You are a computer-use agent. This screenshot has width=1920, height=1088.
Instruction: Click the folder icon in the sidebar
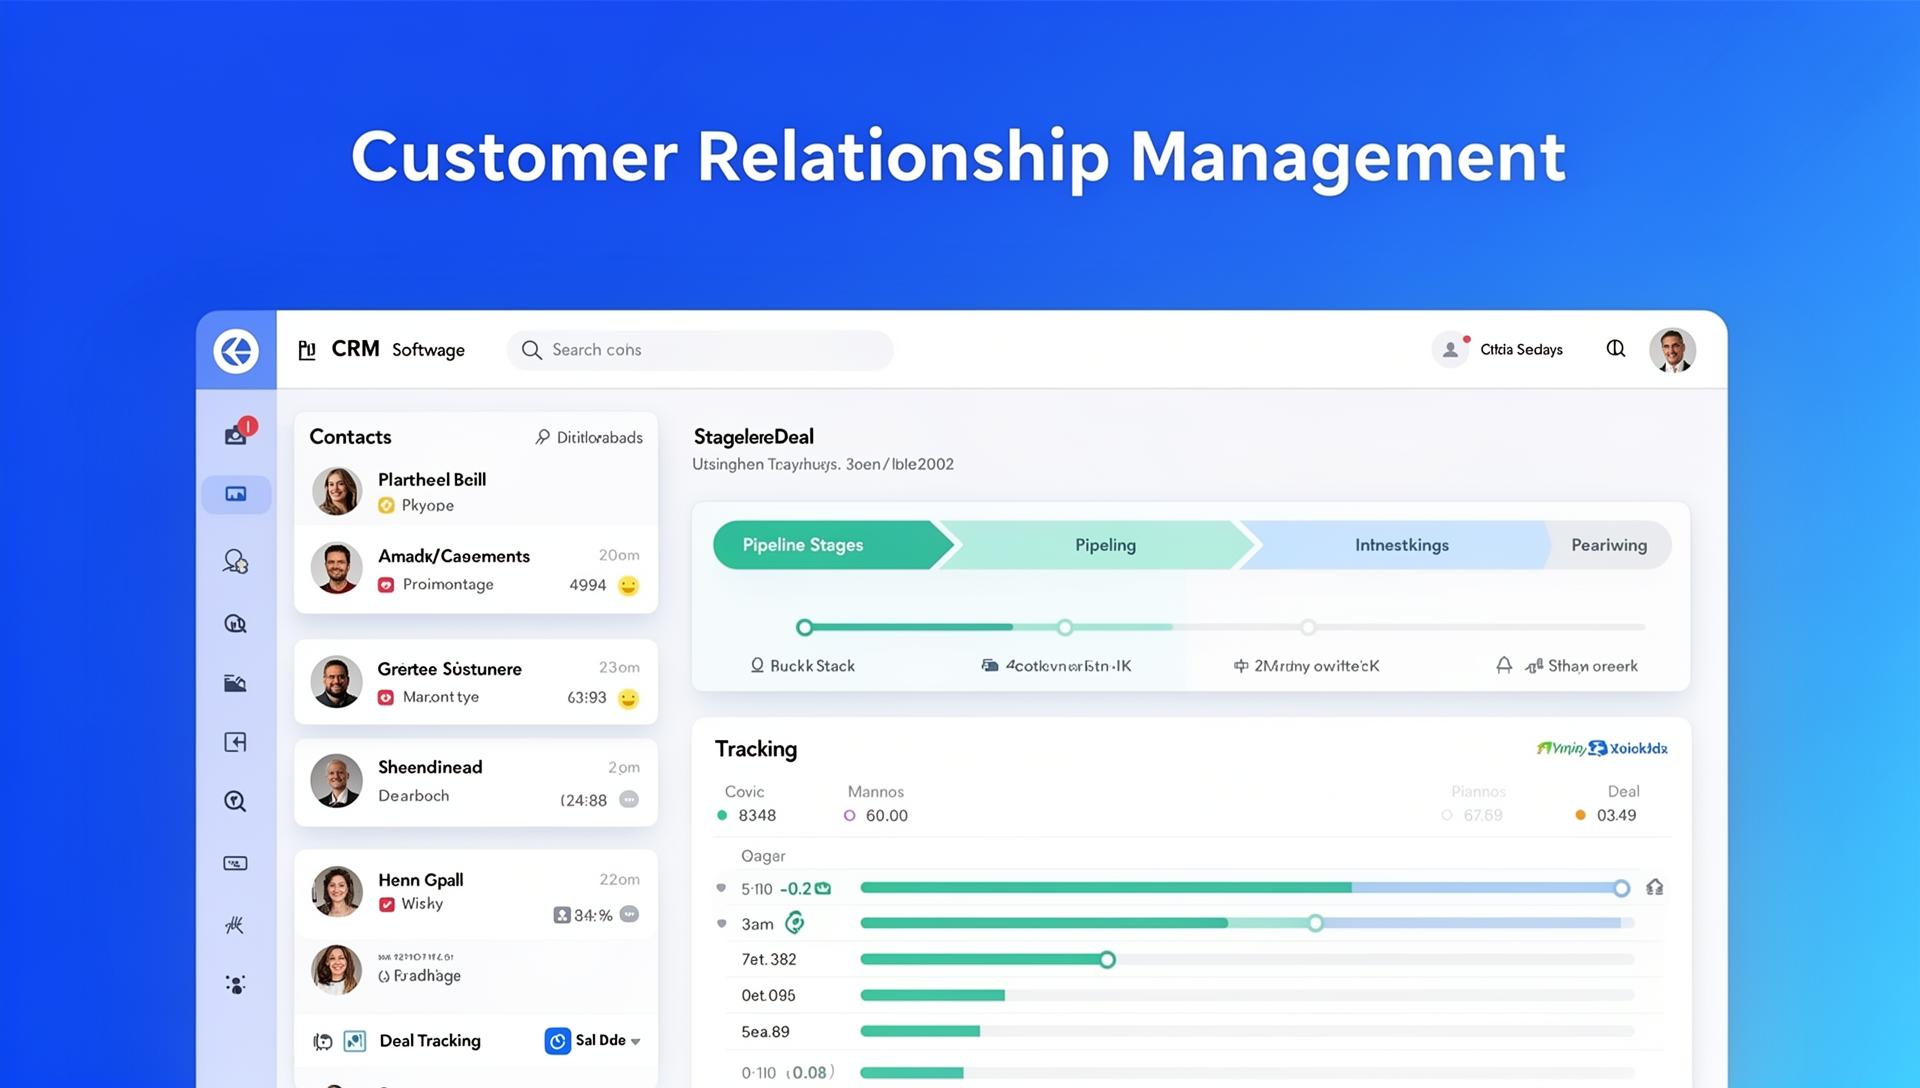(235, 683)
